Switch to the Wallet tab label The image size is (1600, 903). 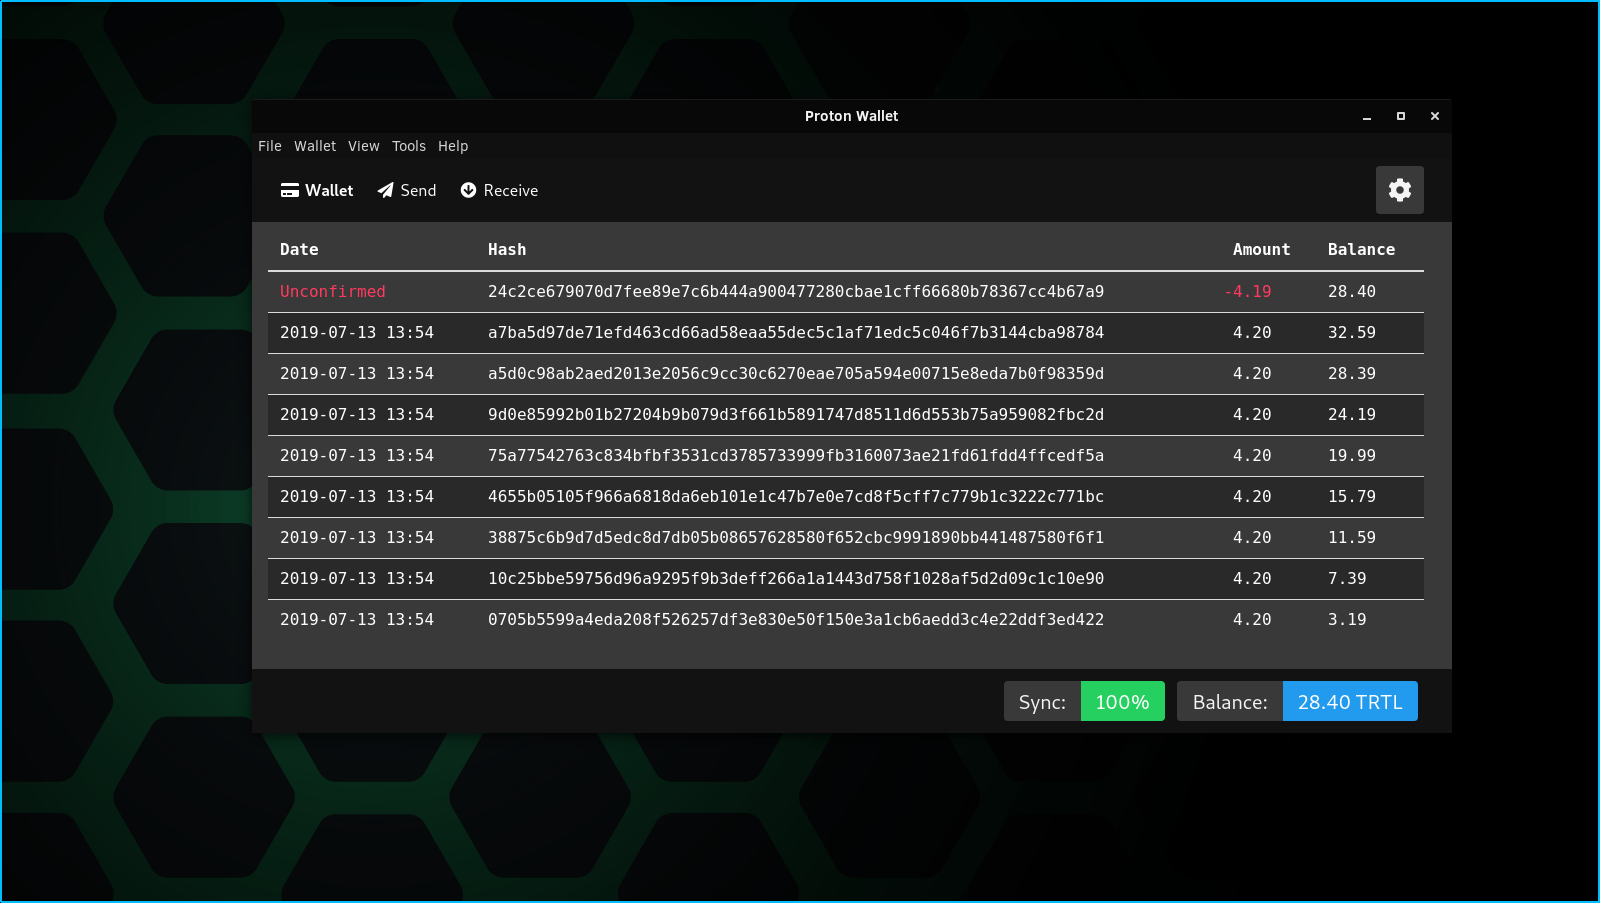[329, 190]
